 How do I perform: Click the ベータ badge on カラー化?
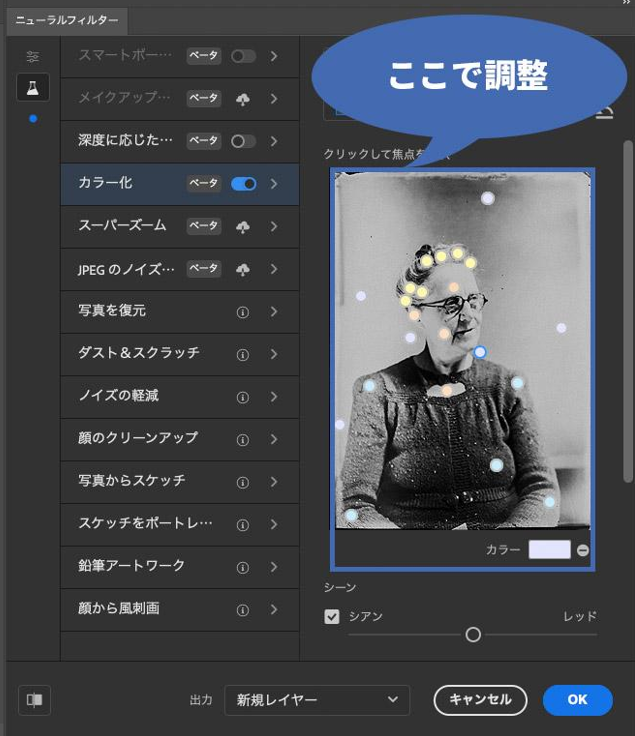(x=204, y=183)
